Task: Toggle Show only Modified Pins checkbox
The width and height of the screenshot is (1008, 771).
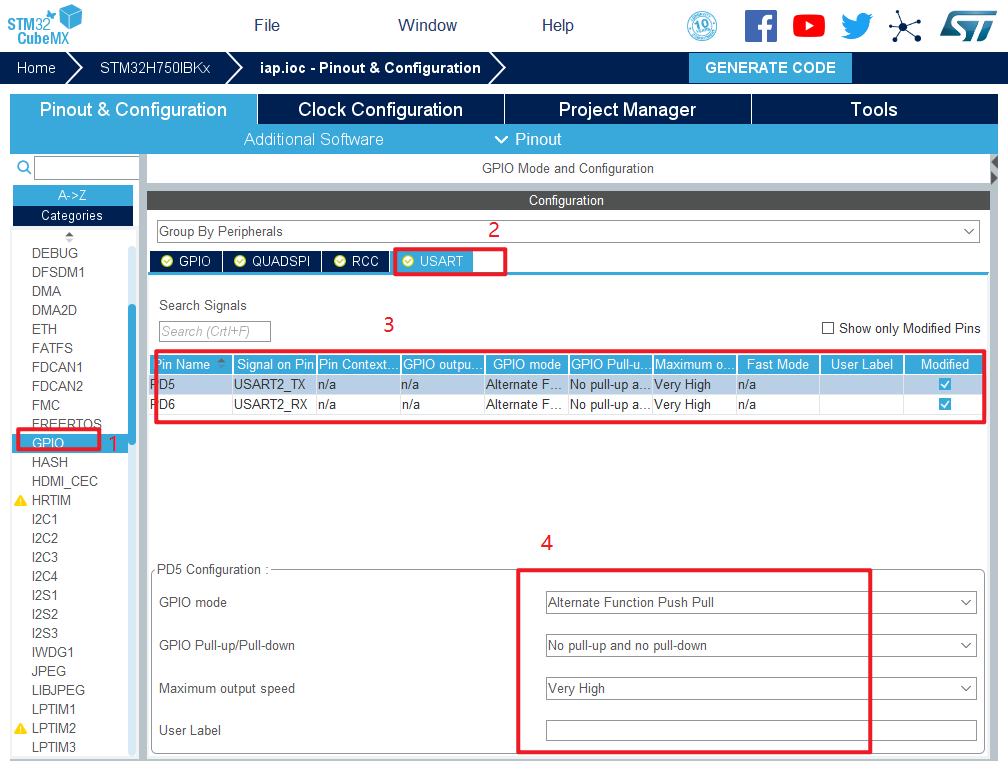Action: 828,328
